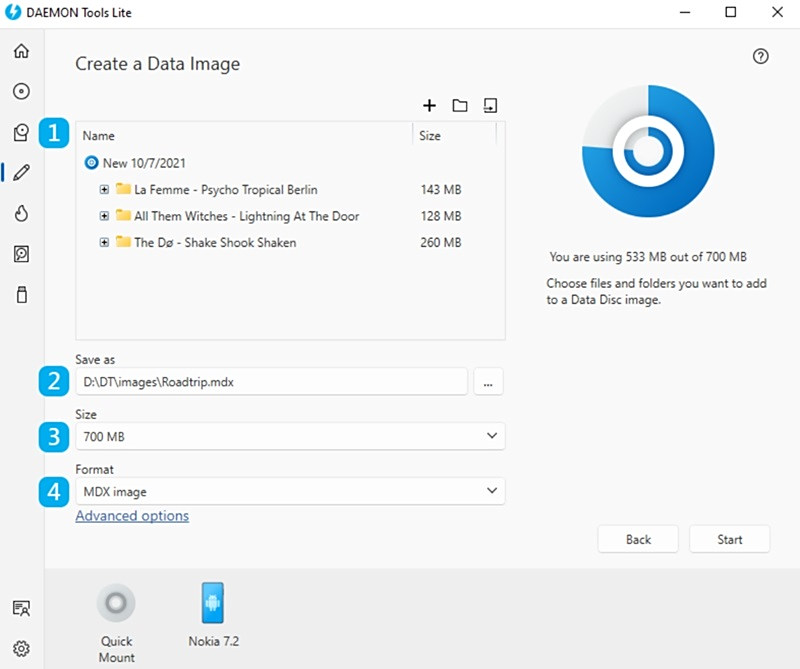
Task: Click the Save as file path field
Action: [270, 381]
